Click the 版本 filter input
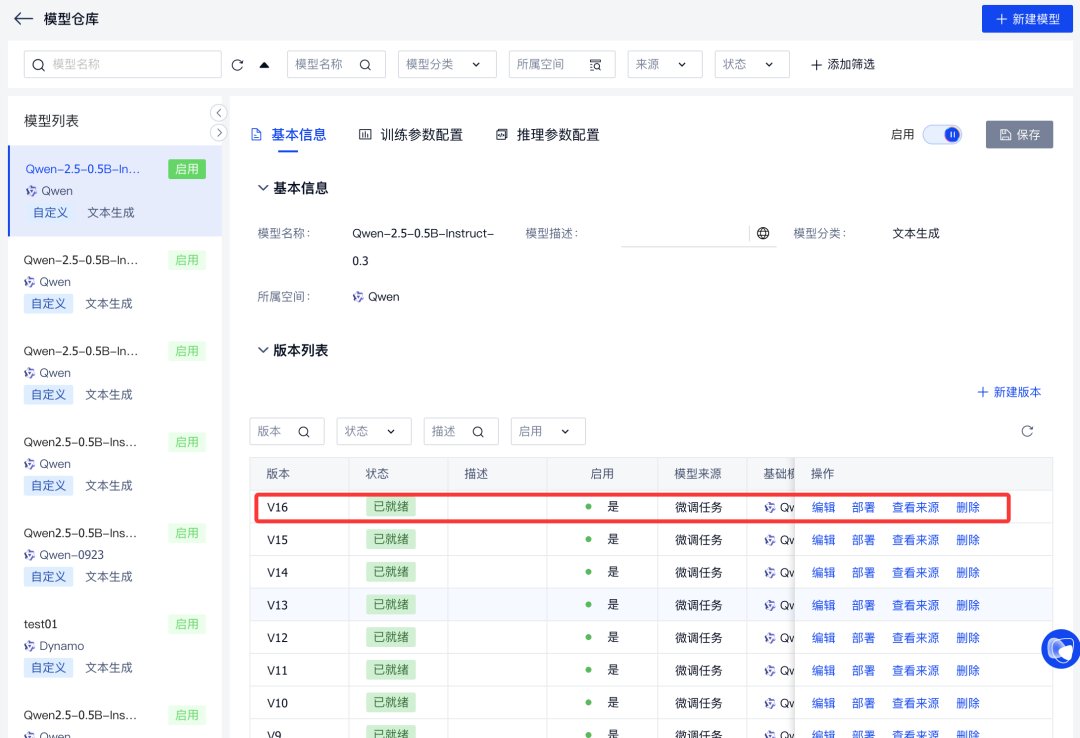The height and width of the screenshot is (738, 1080). click(287, 431)
